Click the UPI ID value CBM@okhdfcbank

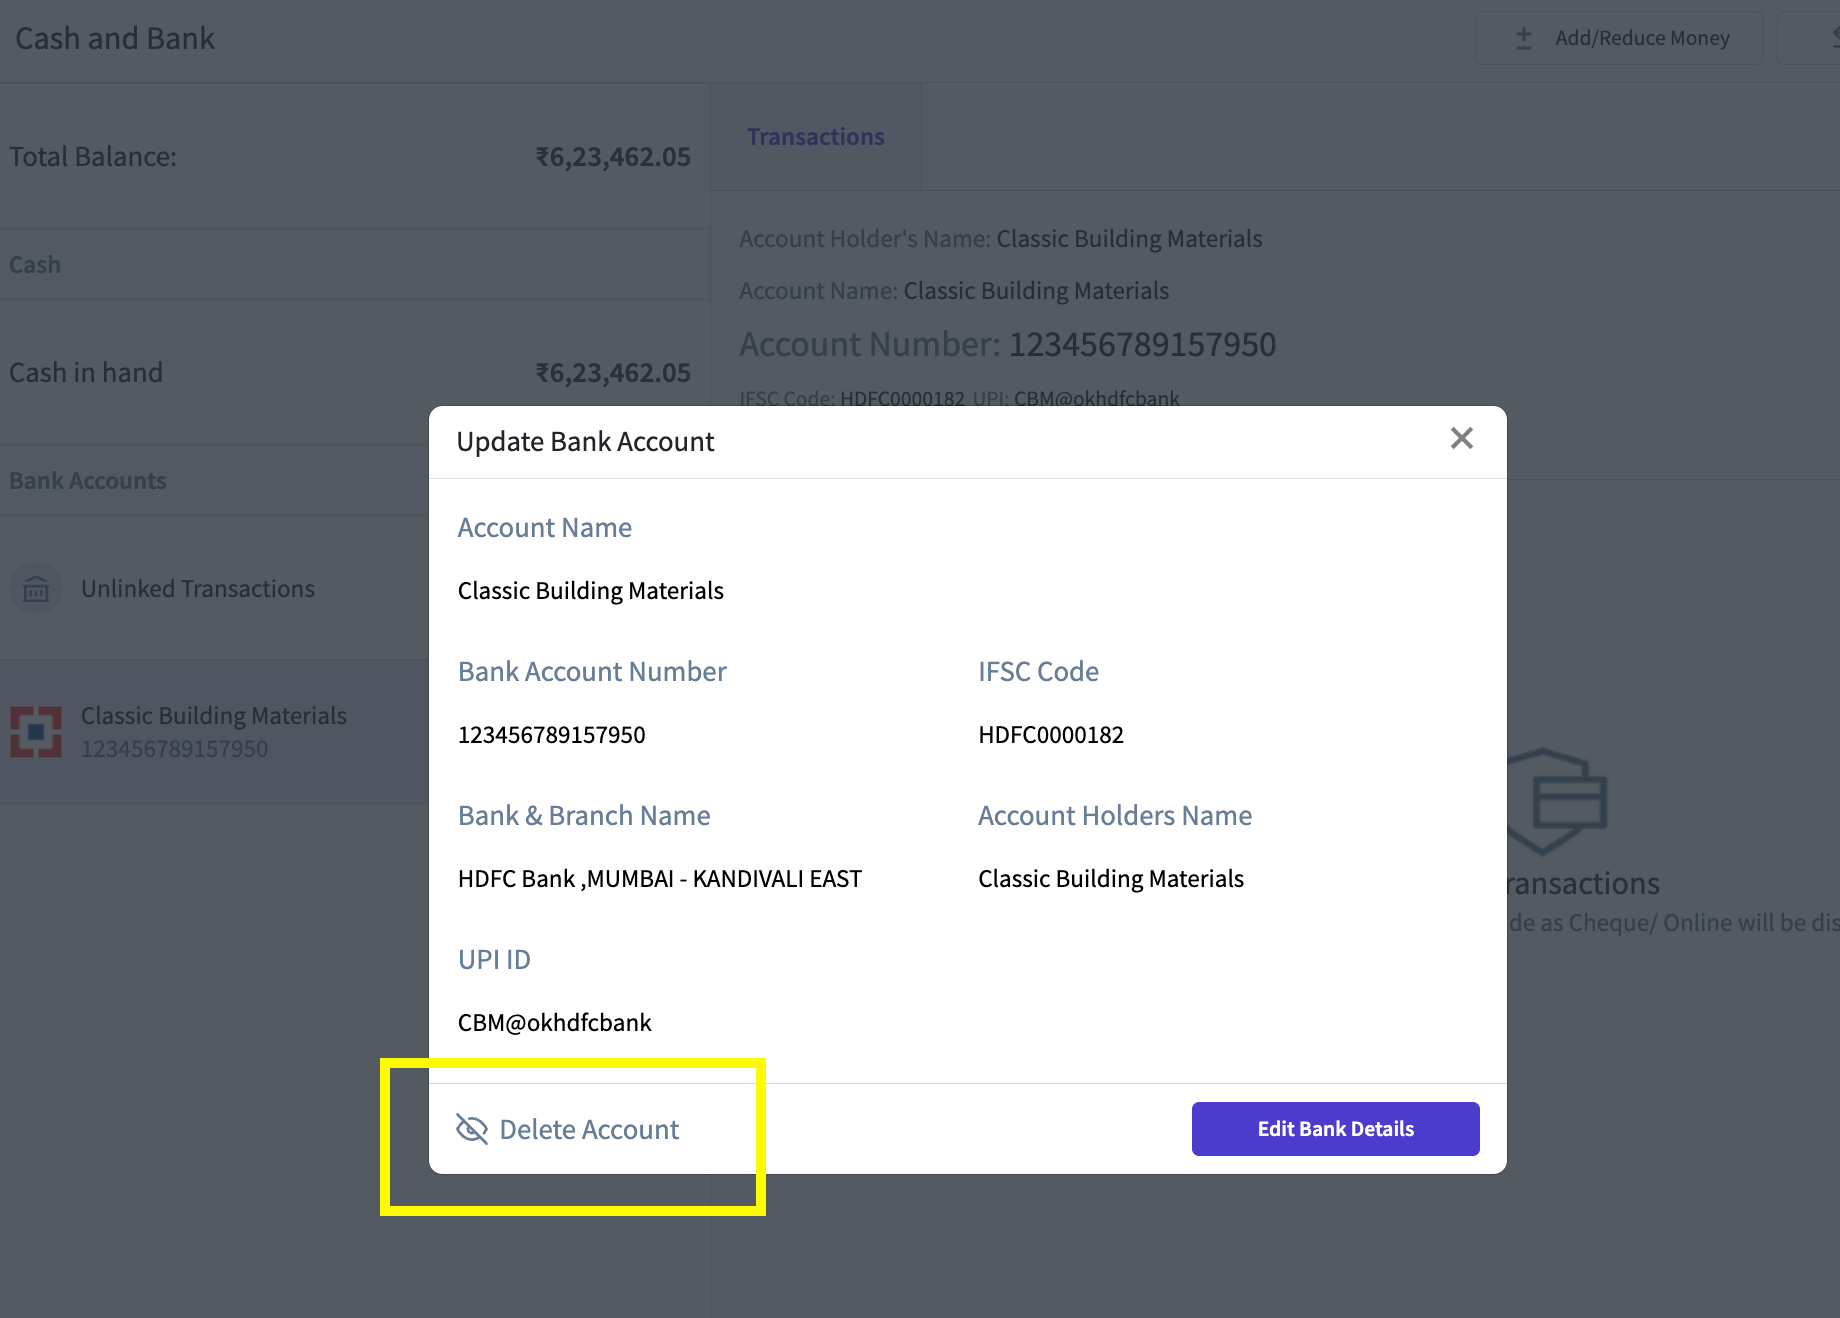(554, 1022)
